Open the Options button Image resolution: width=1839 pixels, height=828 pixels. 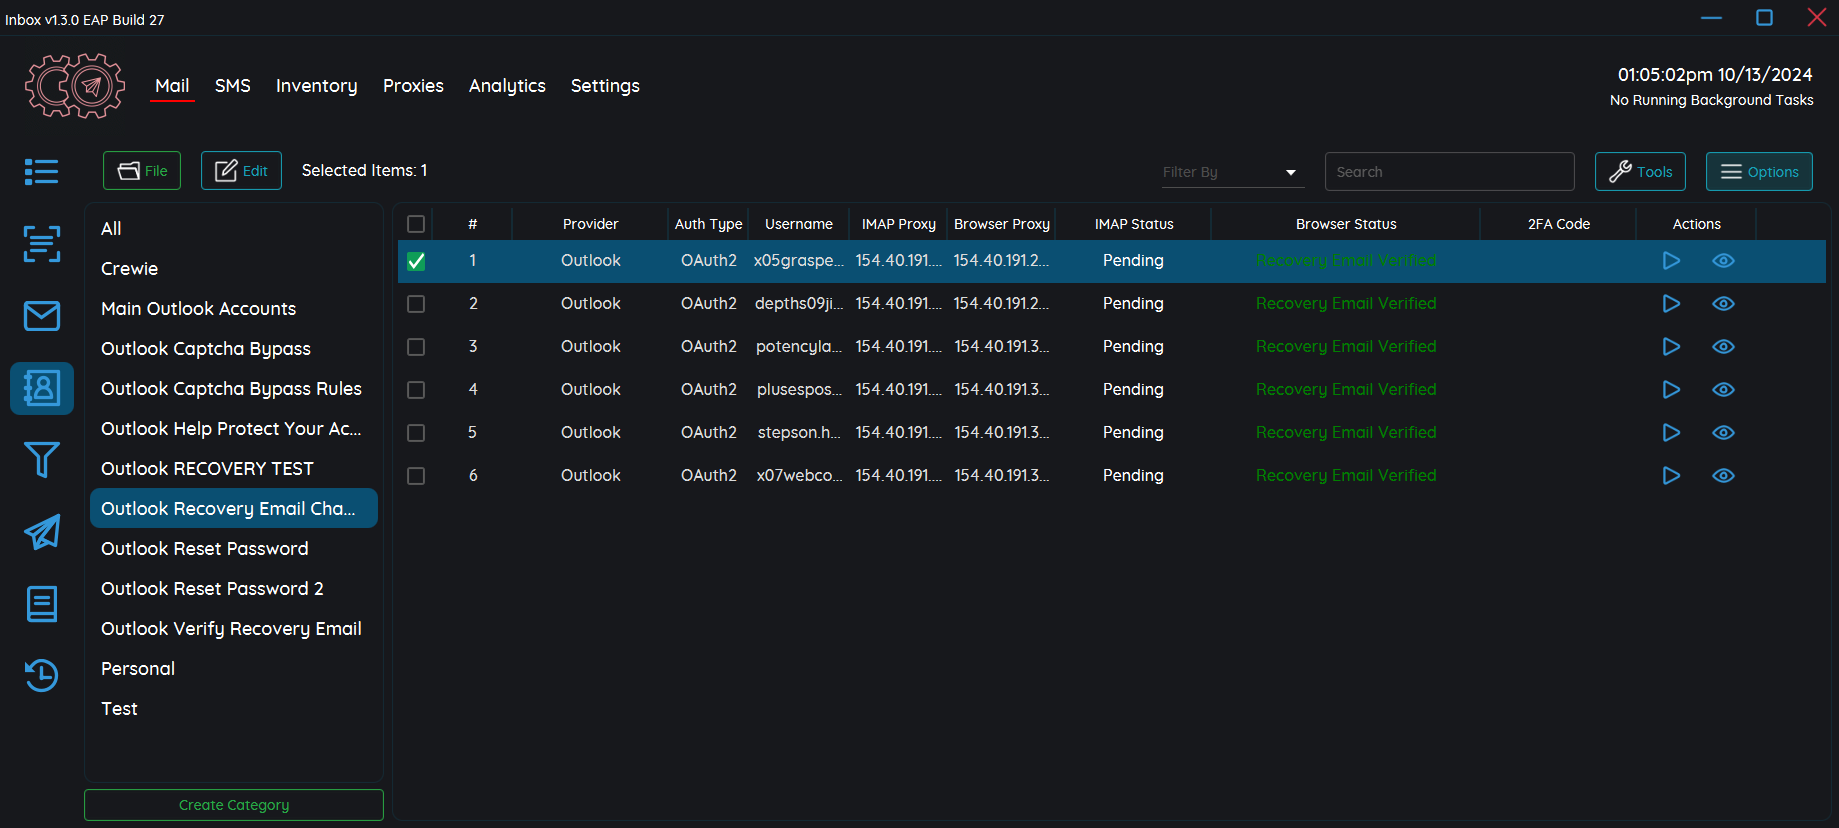pyautogui.click(x=1759, y=172)
